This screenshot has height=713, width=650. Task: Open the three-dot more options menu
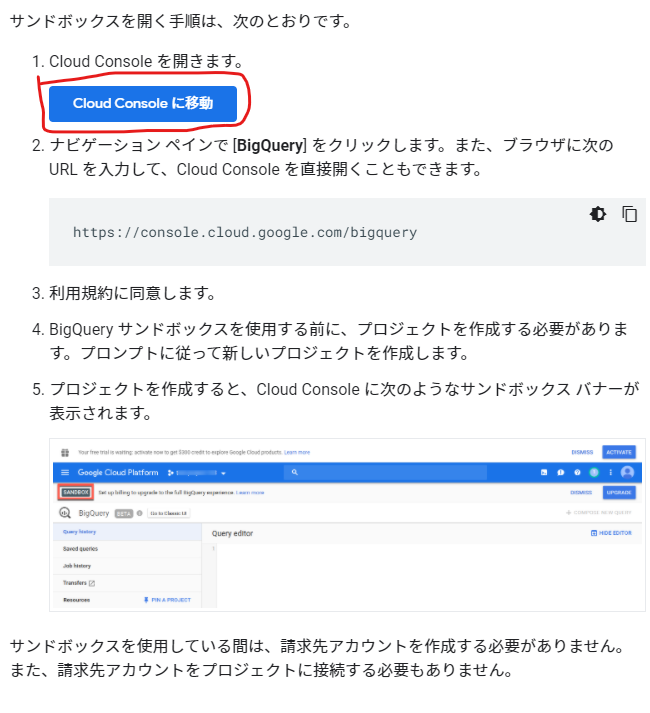click(x=610, y=472)
